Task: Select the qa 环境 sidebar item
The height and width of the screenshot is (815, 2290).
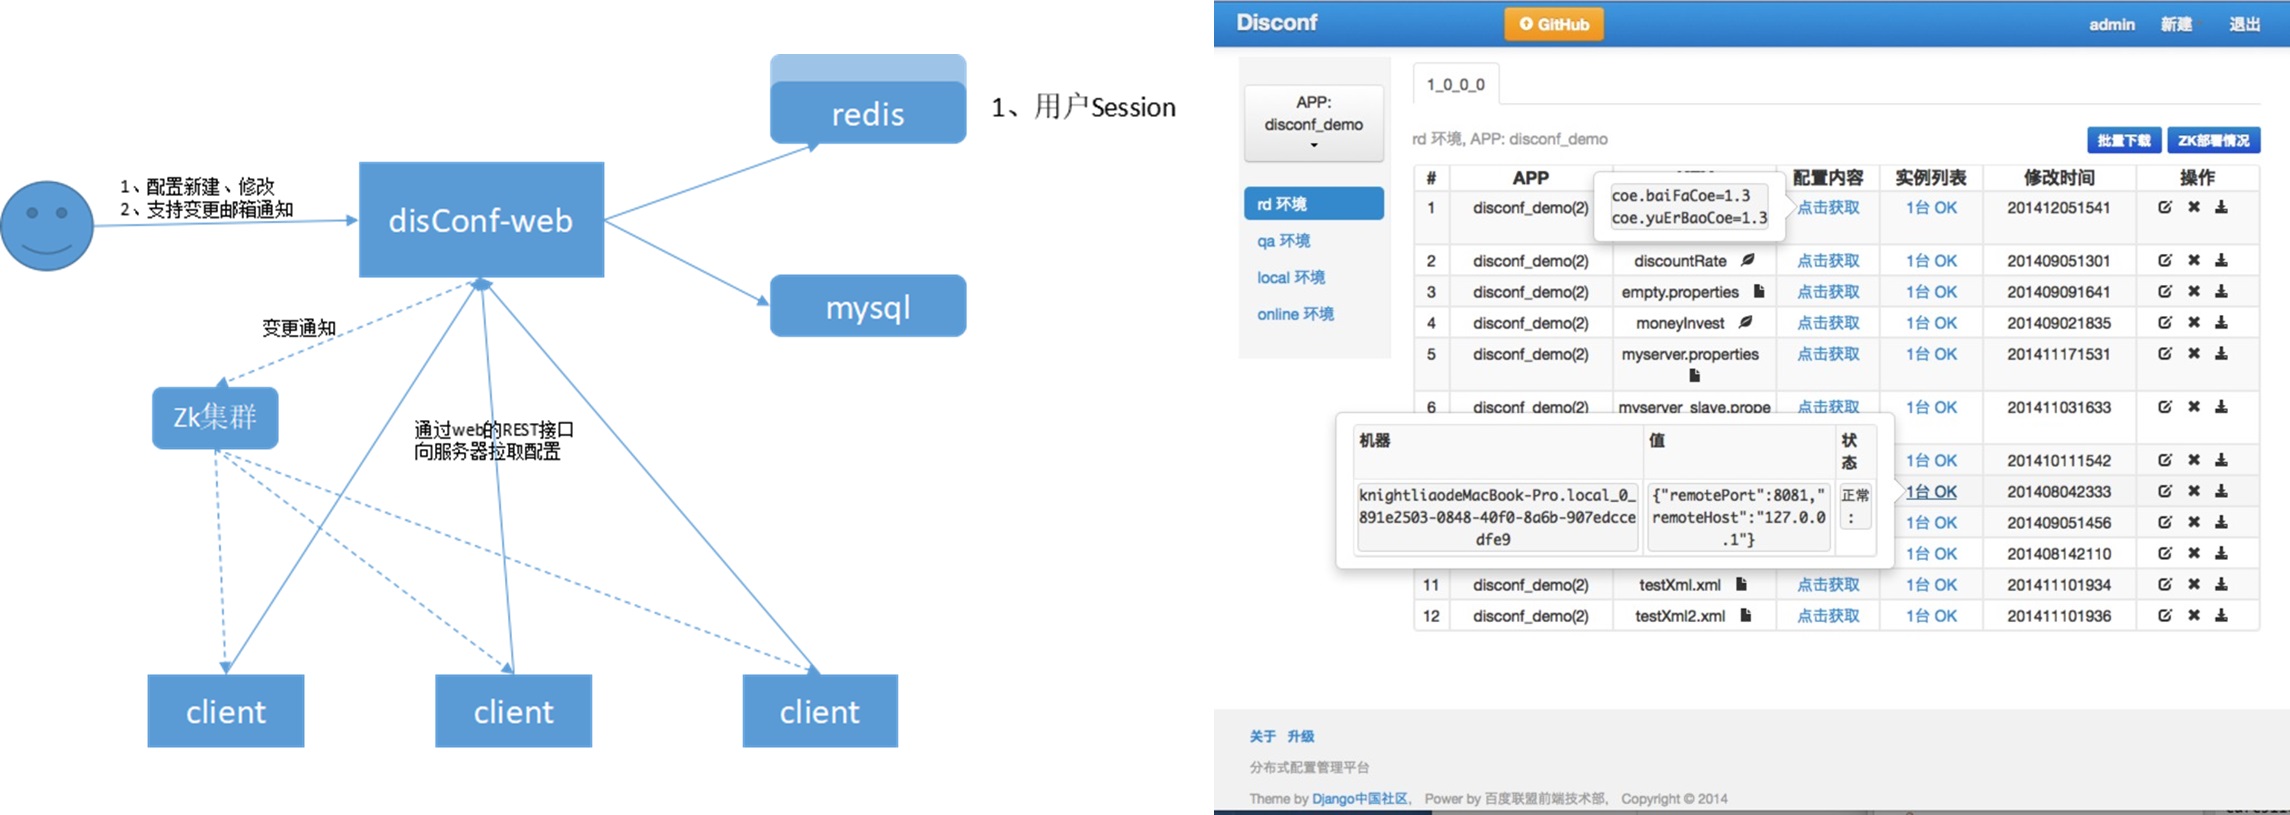Action: pyautogui.click(x=1284, y=240)
